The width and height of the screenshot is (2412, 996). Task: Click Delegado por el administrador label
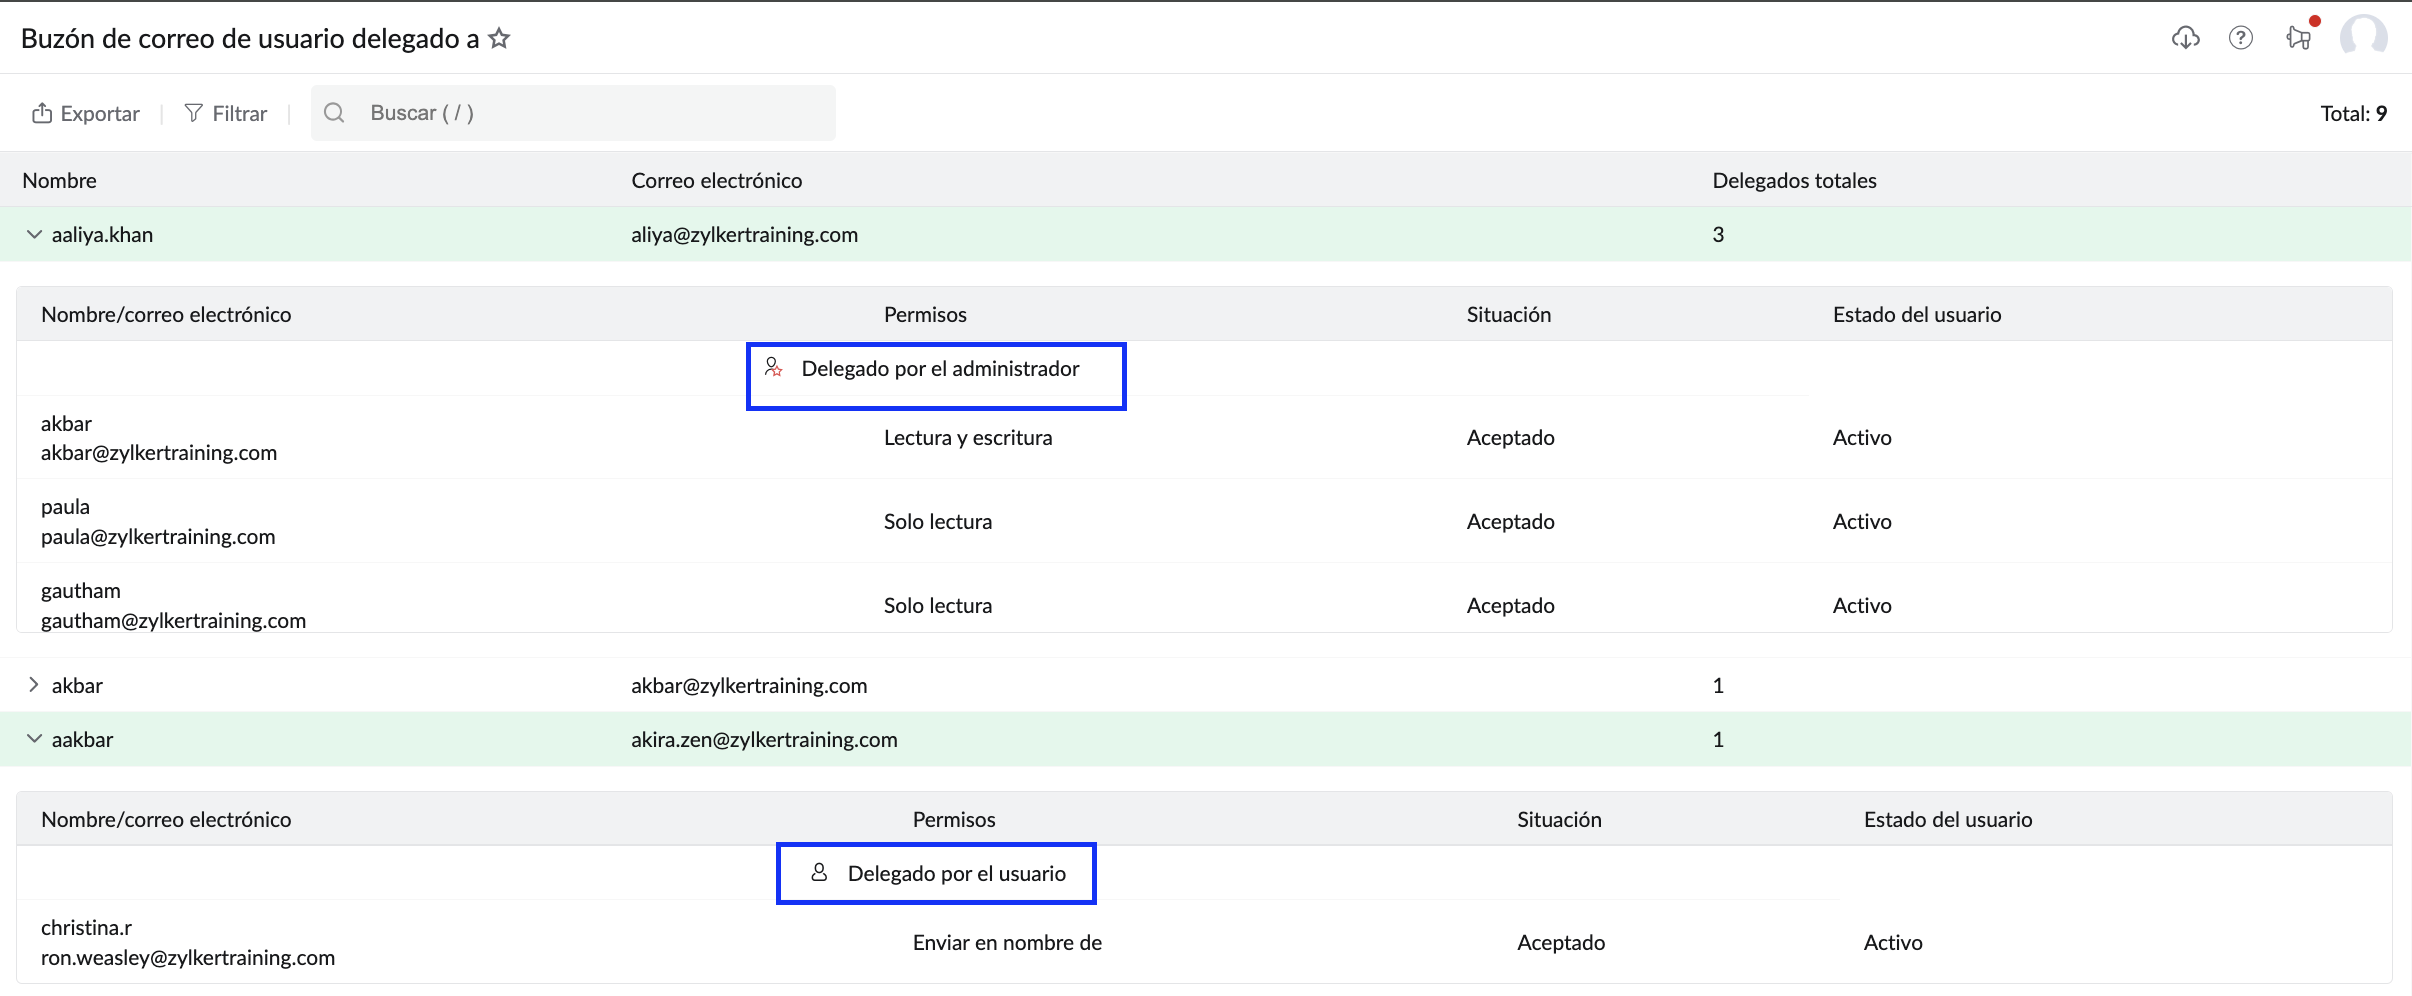click(940, 369)
